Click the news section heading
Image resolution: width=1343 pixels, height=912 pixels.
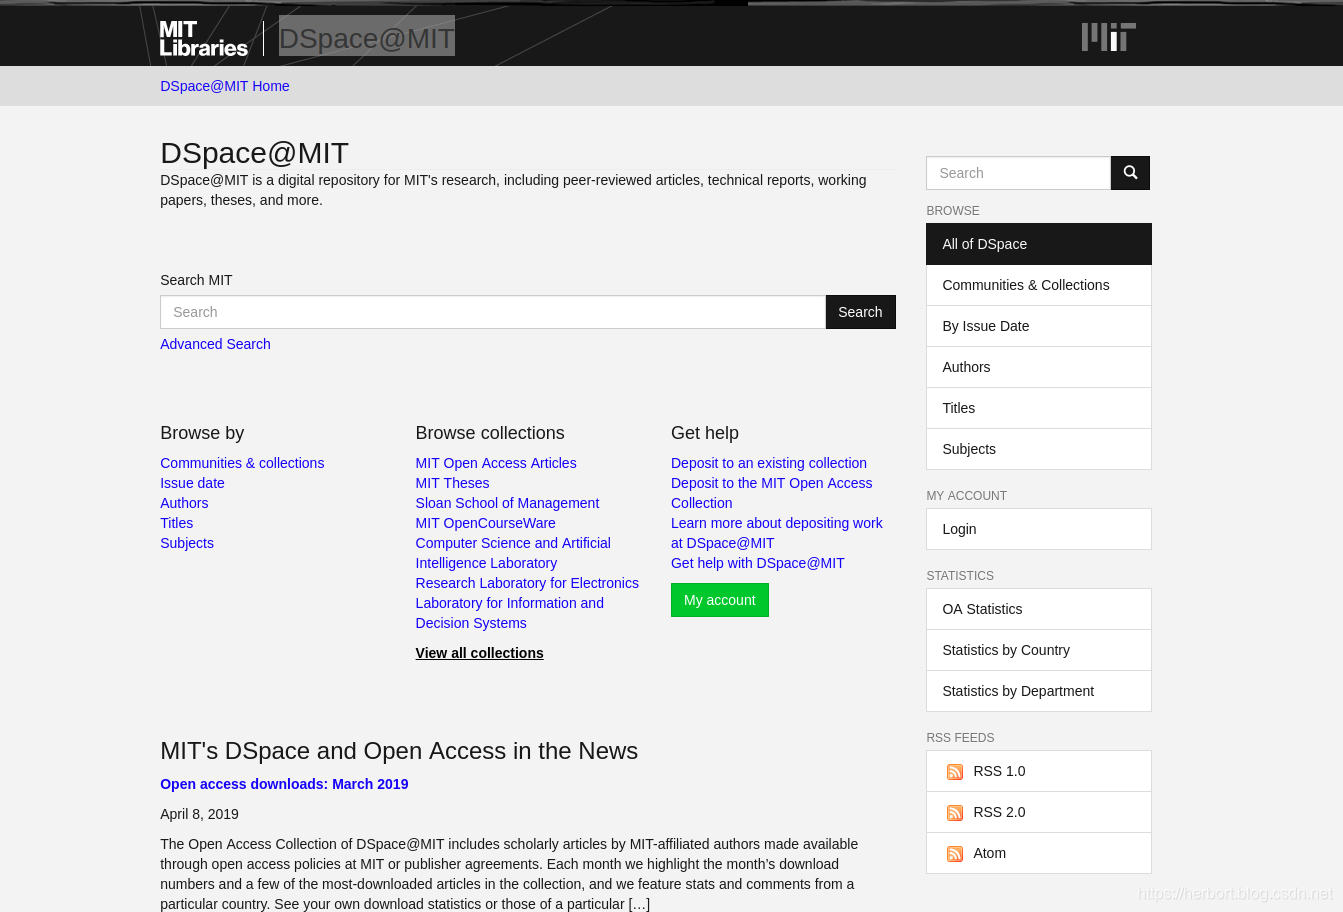(x=399, y=751)
